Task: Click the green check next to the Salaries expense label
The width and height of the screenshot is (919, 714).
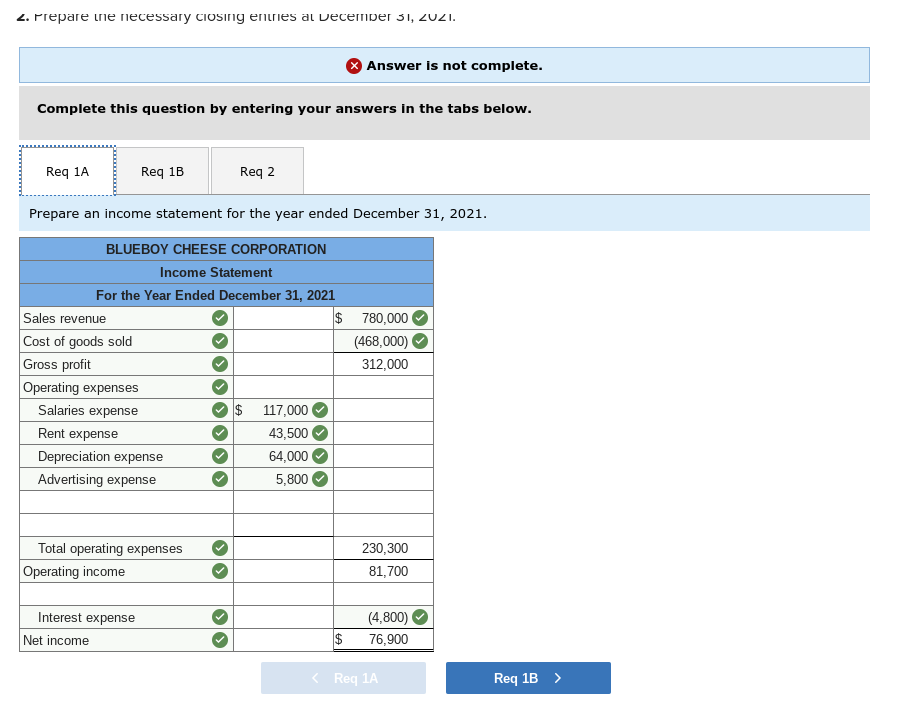Action: coord(220,410)
